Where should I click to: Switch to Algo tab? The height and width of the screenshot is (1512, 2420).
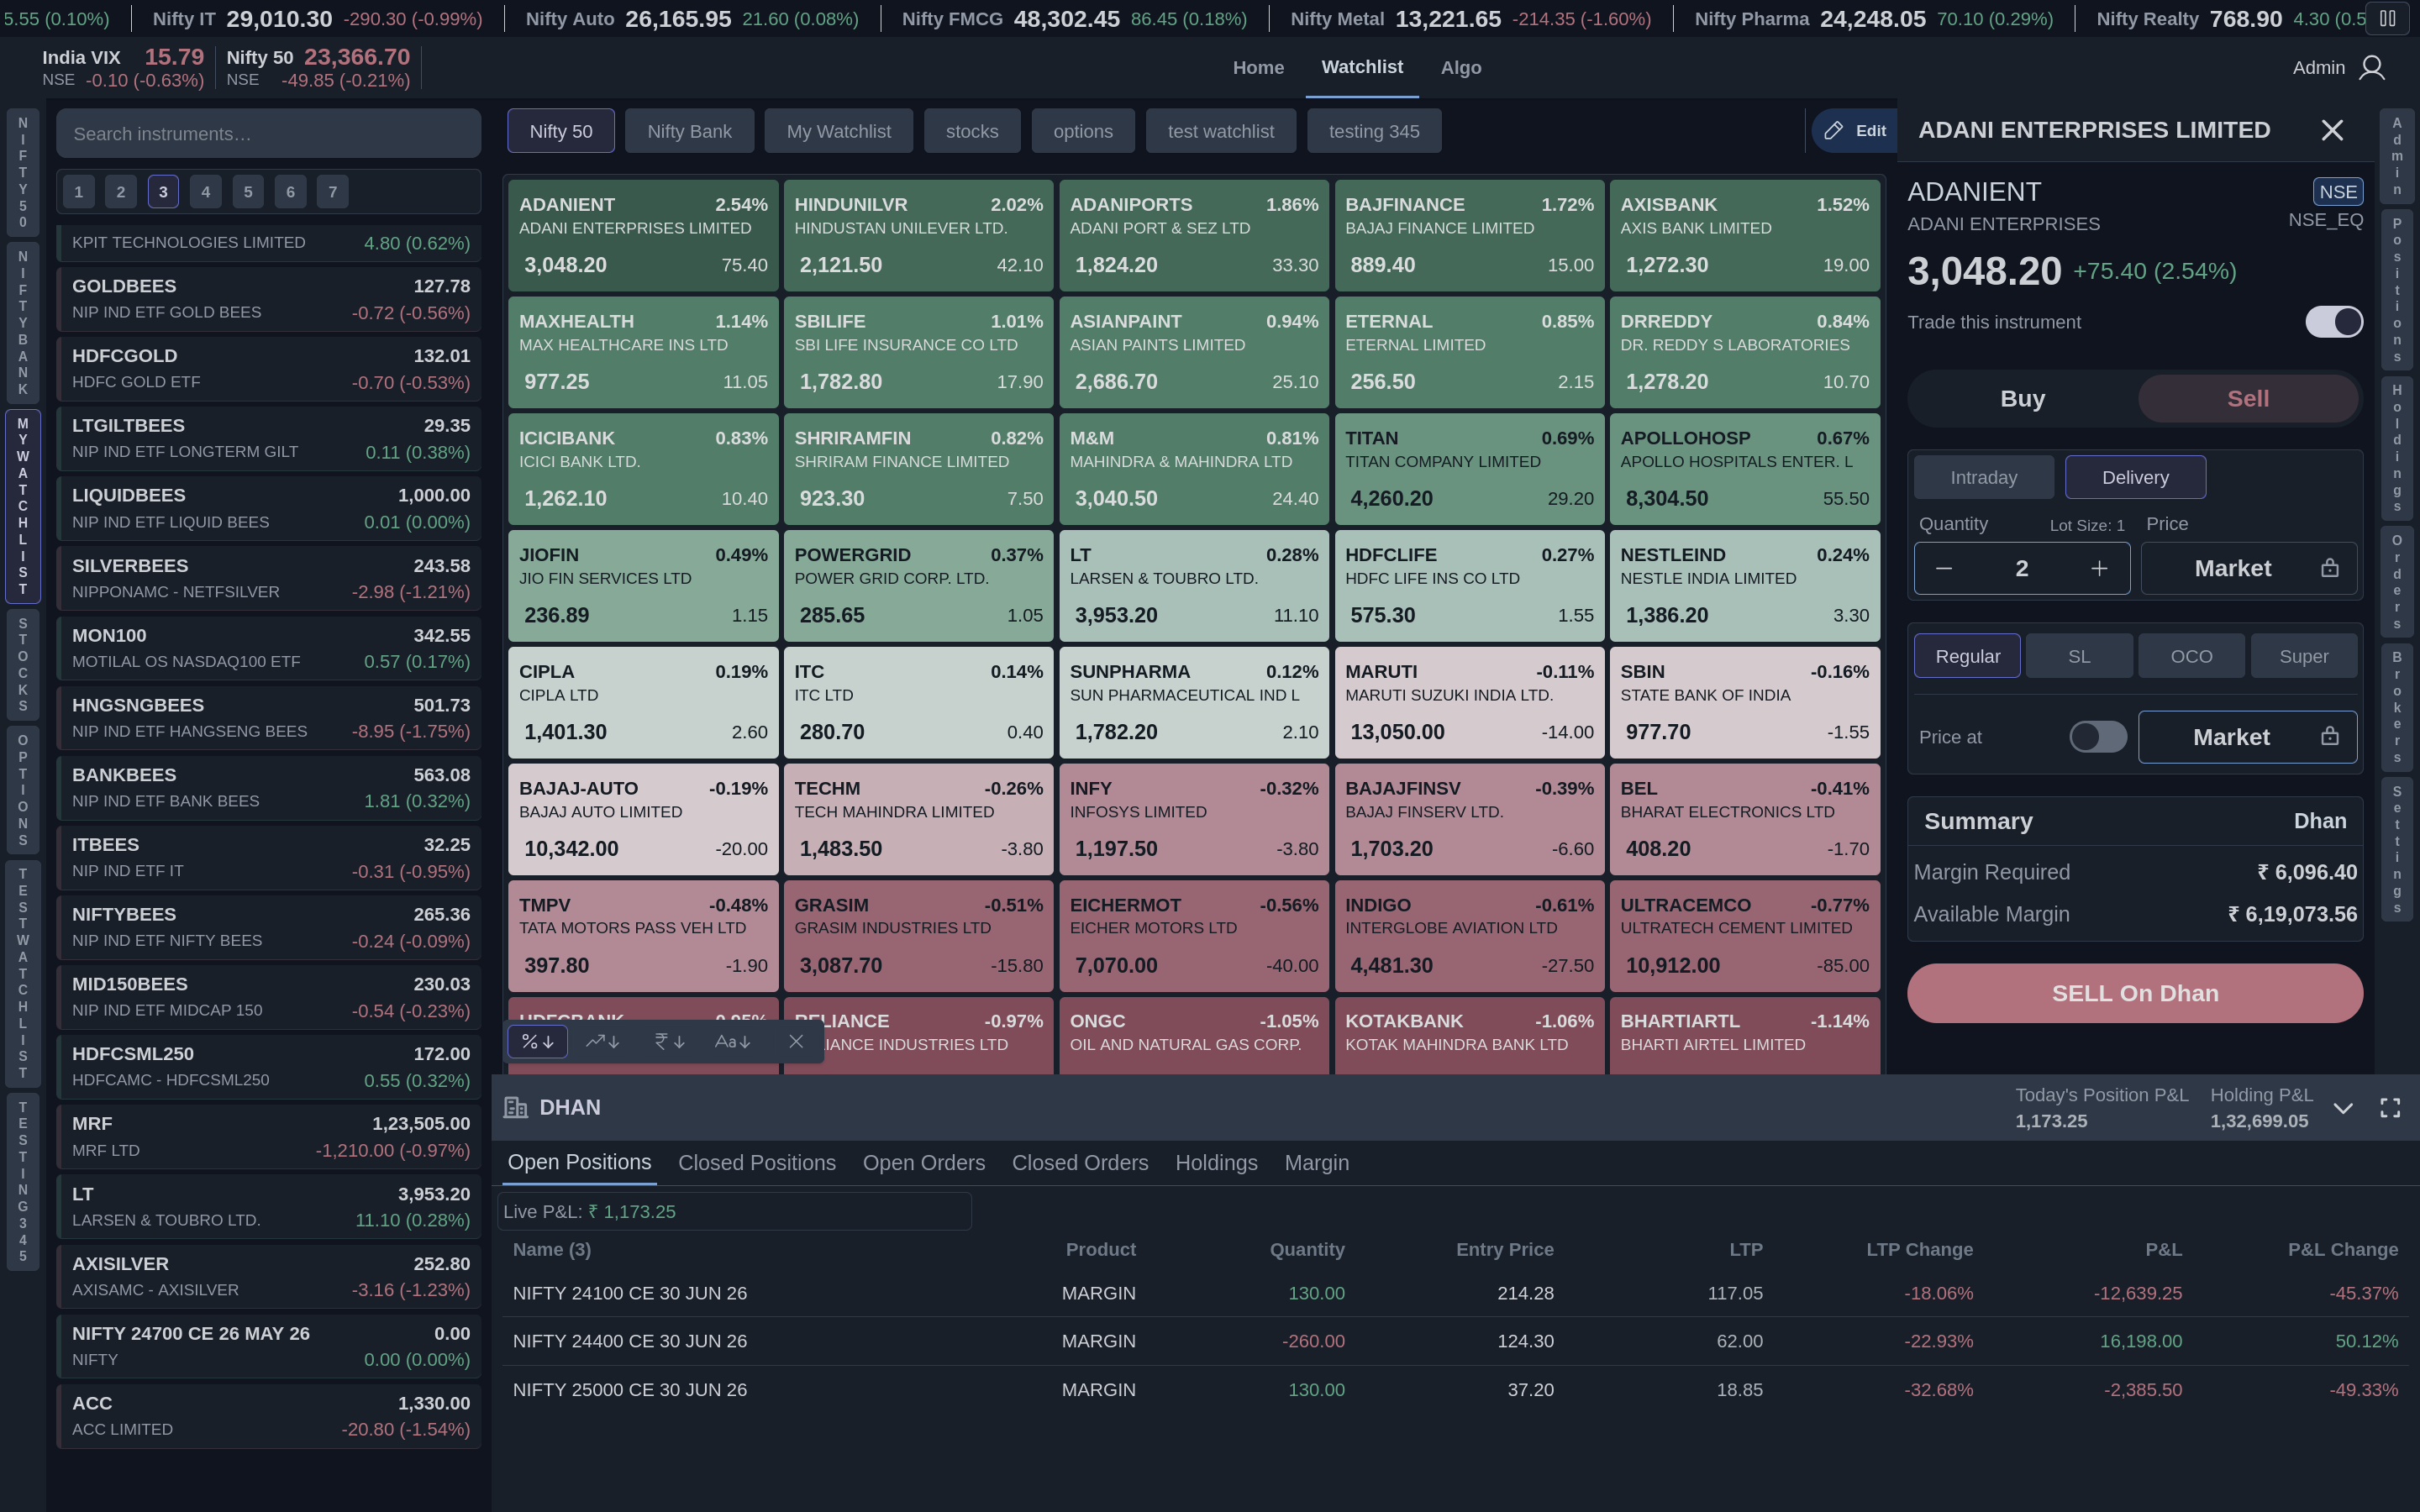tap(1460, 67)
